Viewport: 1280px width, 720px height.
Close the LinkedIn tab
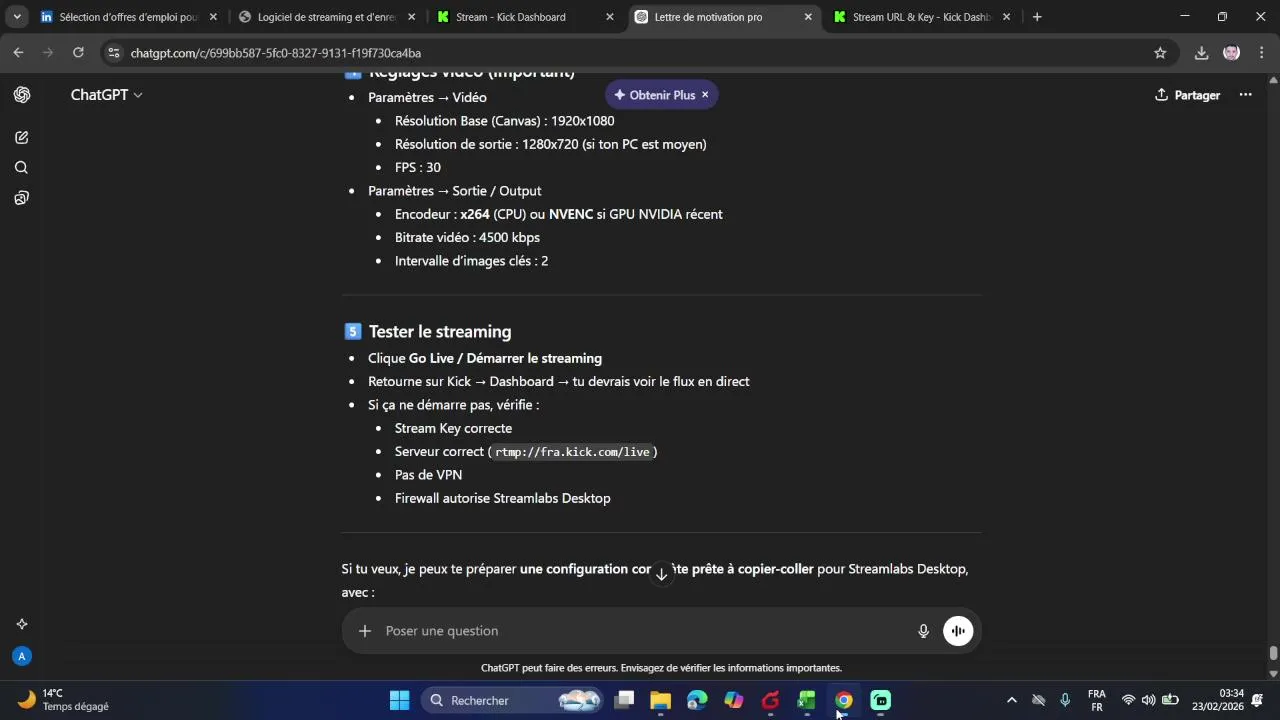click(213, 17)
